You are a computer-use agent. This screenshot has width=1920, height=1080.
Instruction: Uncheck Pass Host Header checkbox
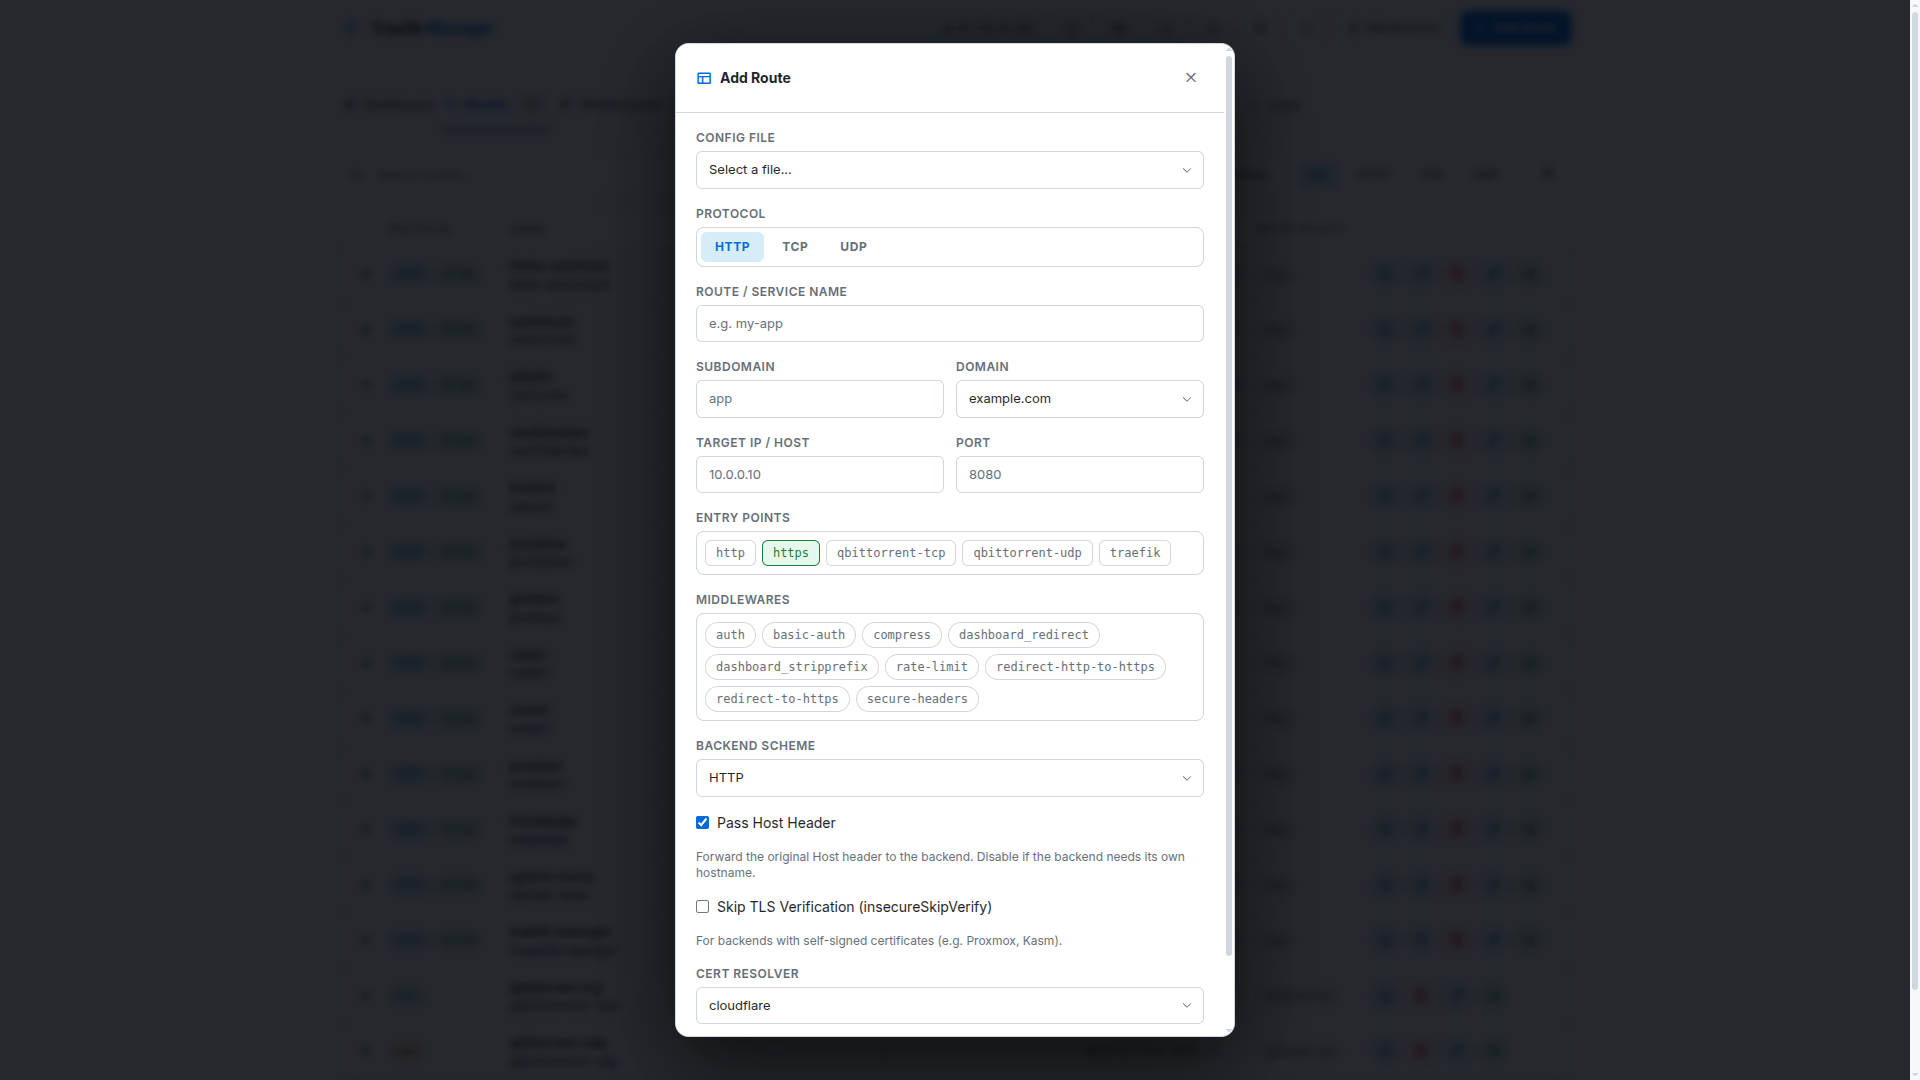[702, 823]
